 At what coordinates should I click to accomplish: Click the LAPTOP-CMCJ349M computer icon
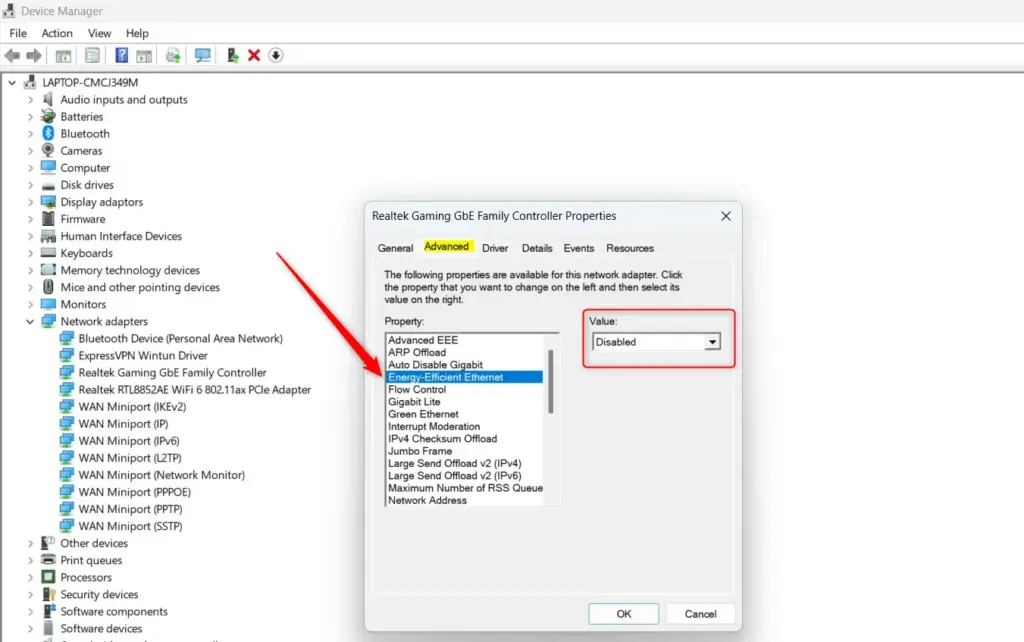tap(30, 82)
